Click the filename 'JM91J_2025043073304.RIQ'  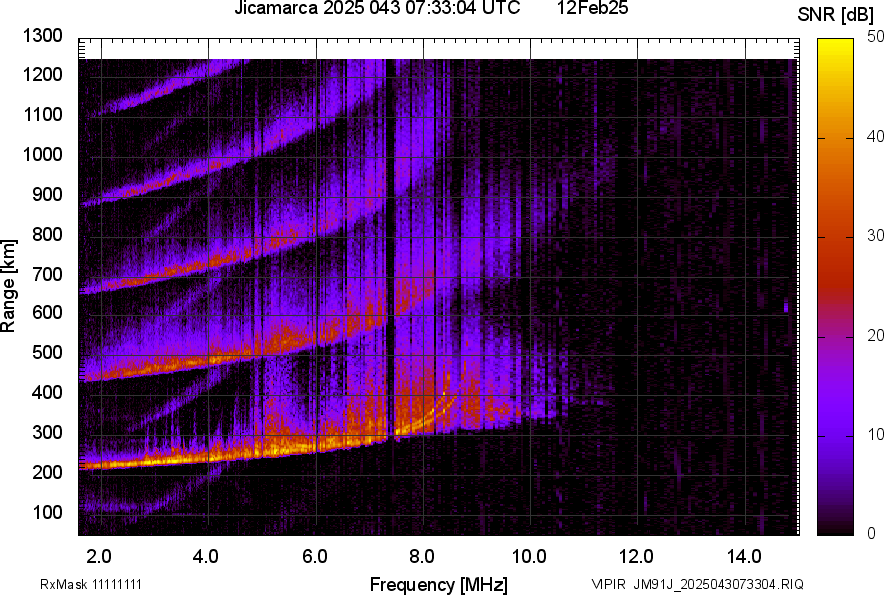coord(718,584)
